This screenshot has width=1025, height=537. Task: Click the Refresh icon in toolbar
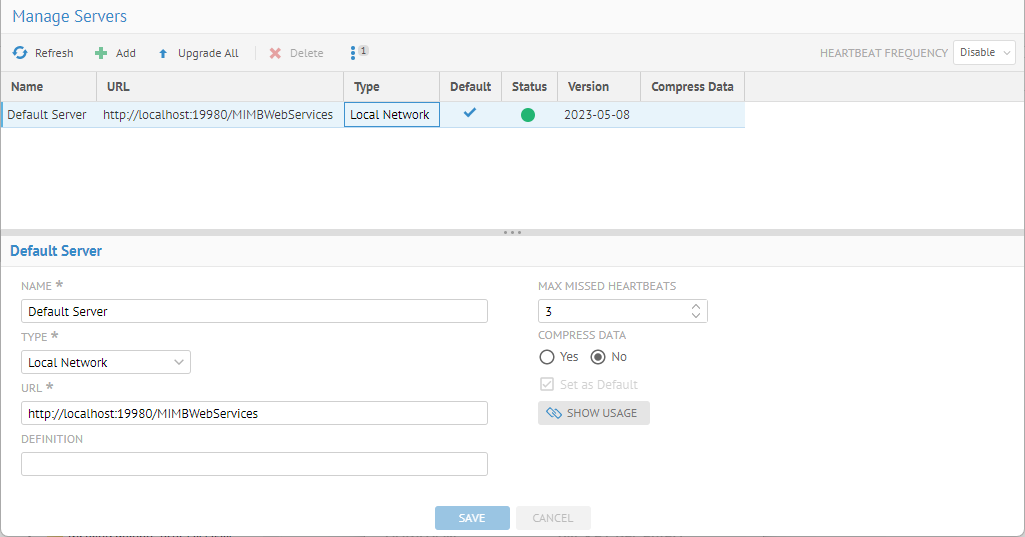click(20, 53)
